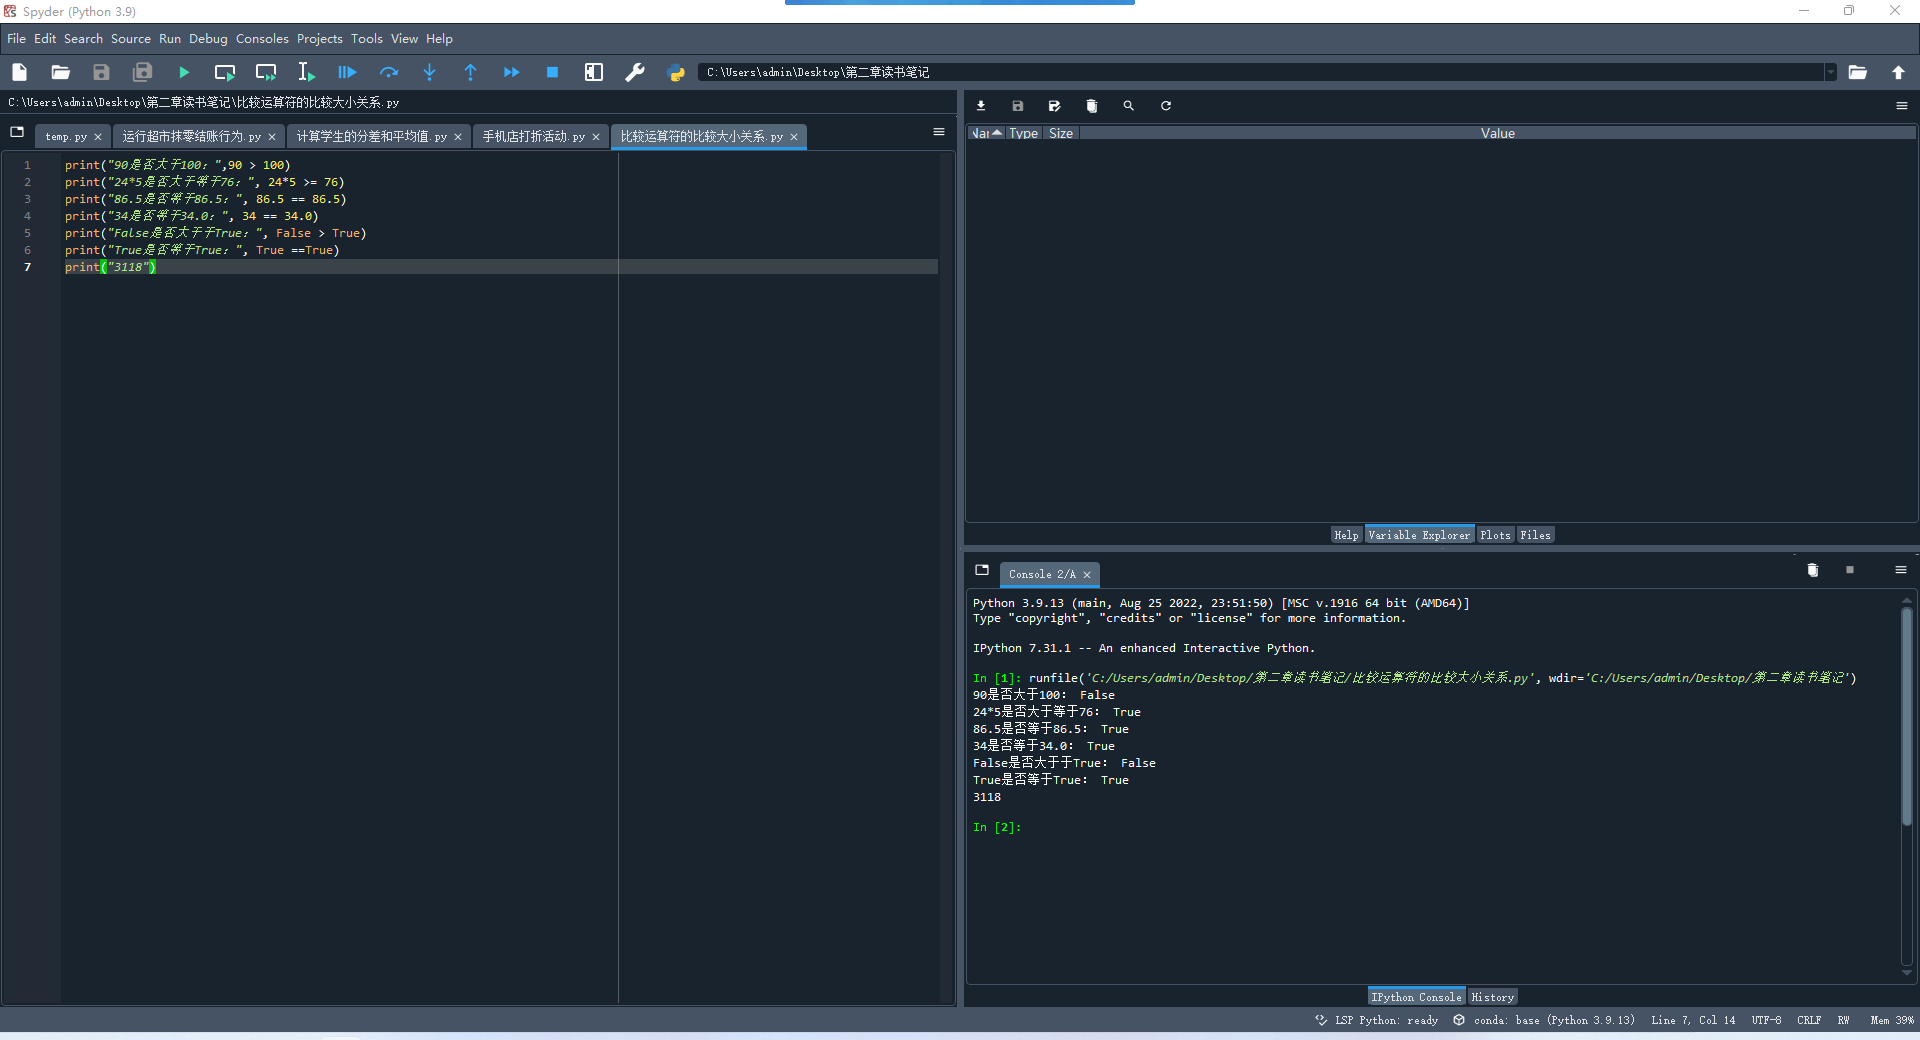This screenshot has height=1040, width=1920.
Task: Open the Debug menu
Action: (209, 39)
